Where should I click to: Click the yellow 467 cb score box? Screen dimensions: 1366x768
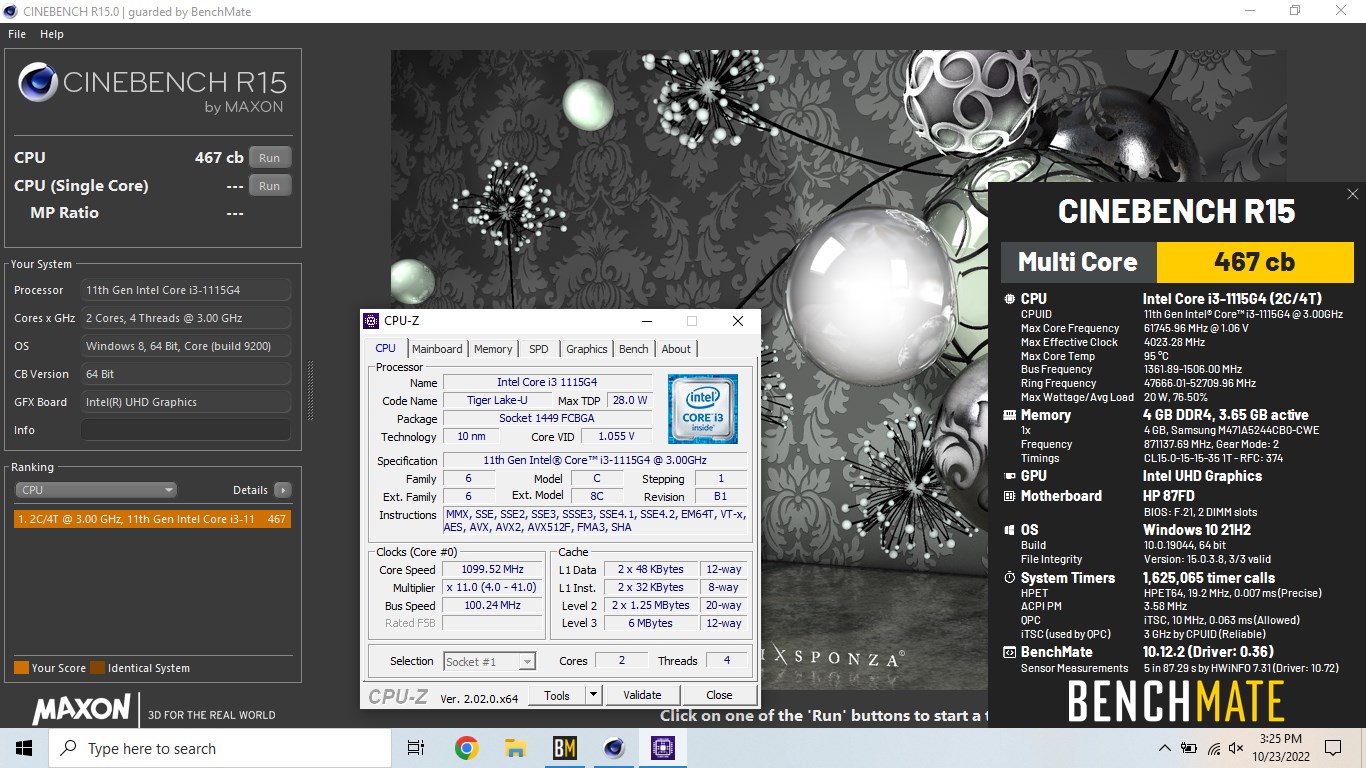pos(1255,262)
